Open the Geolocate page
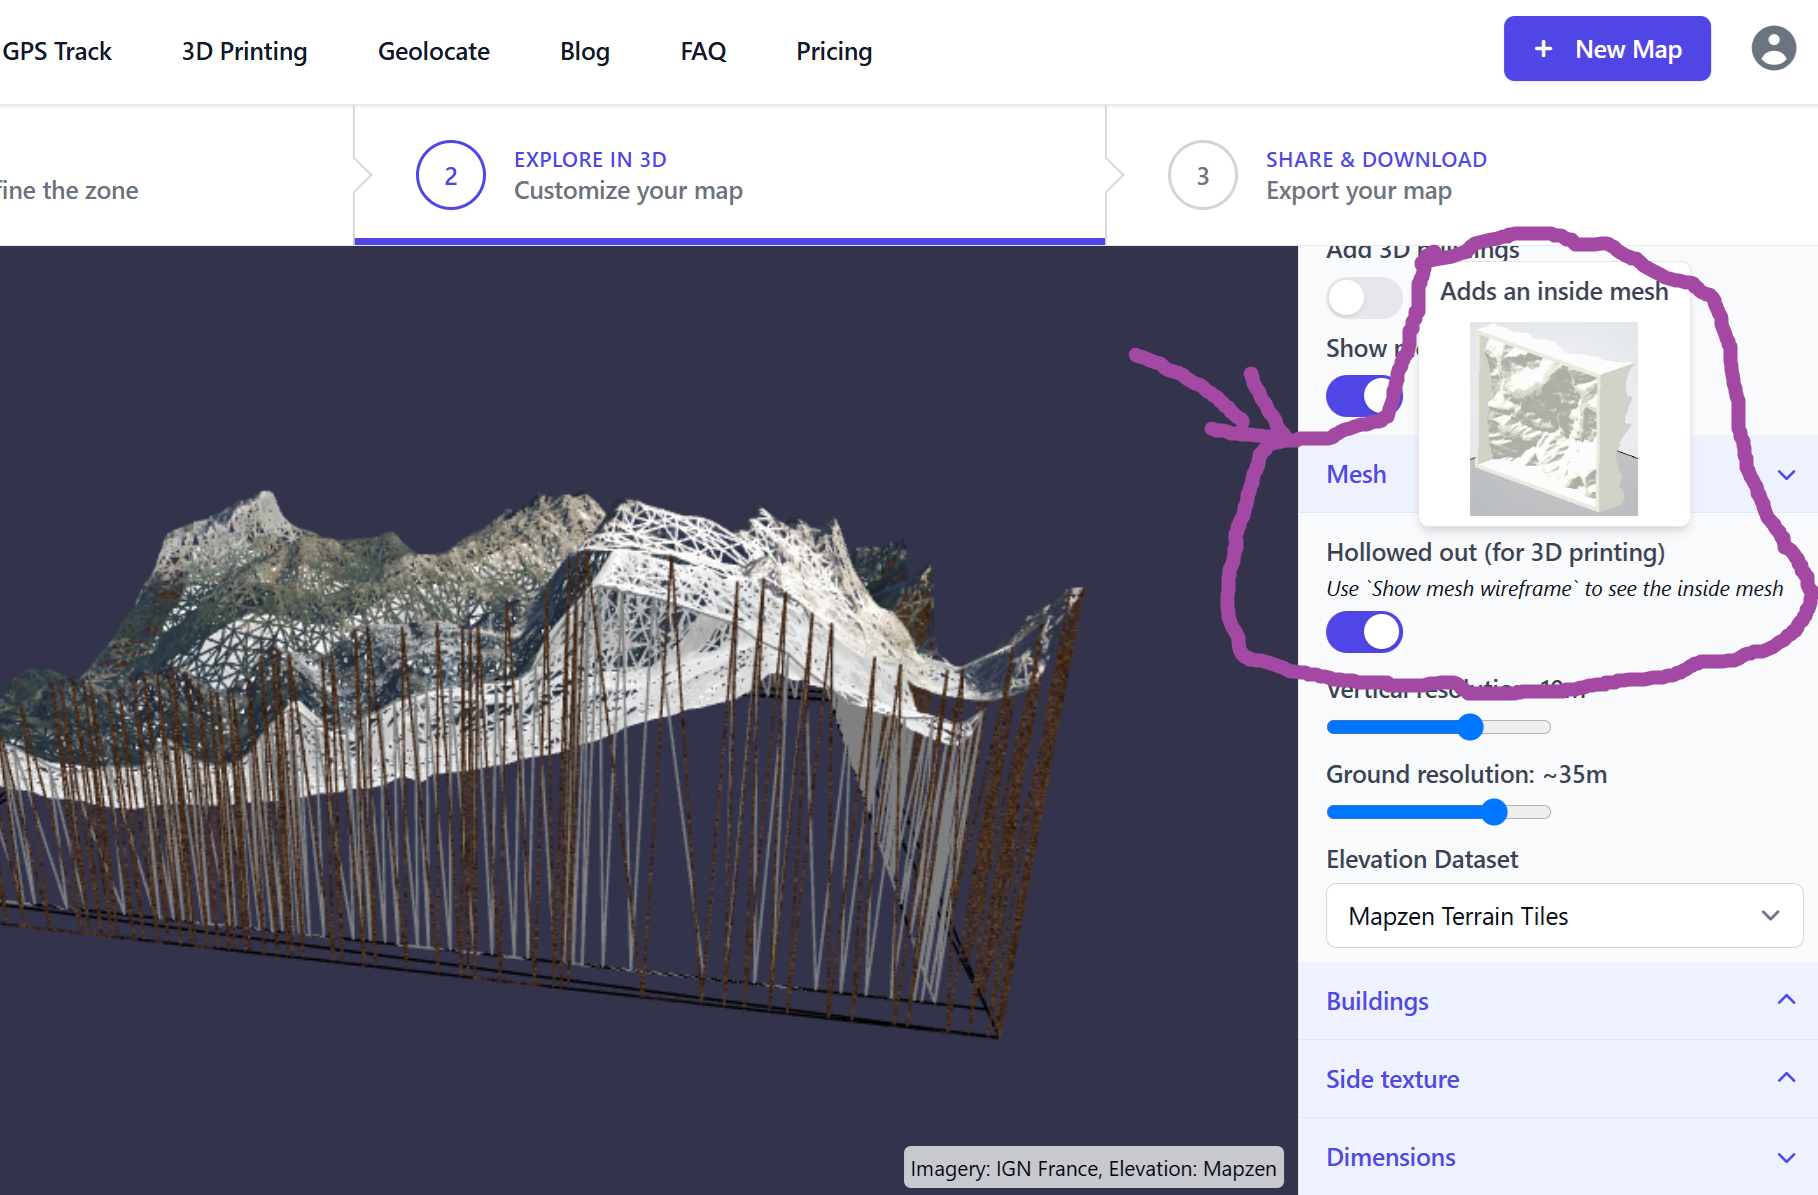 pyautogui.click(x=433, y=51)
